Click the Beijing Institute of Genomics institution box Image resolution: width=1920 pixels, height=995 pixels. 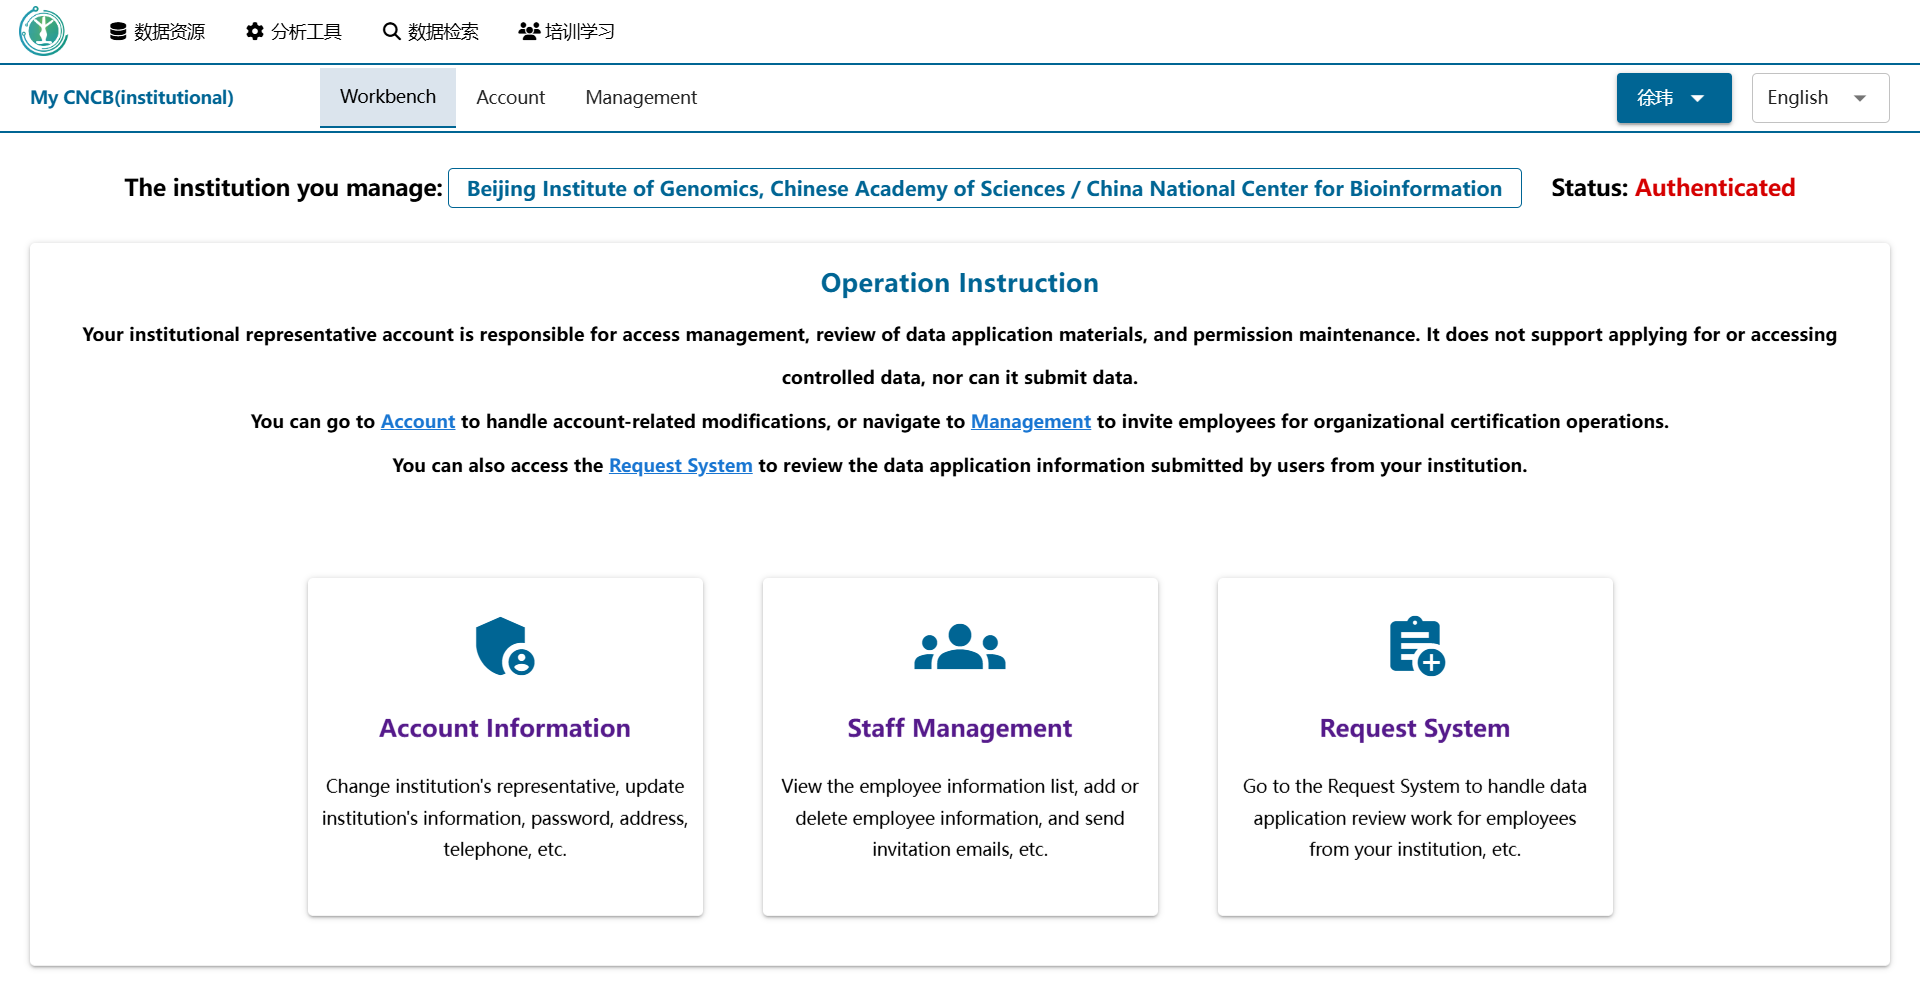985,188
